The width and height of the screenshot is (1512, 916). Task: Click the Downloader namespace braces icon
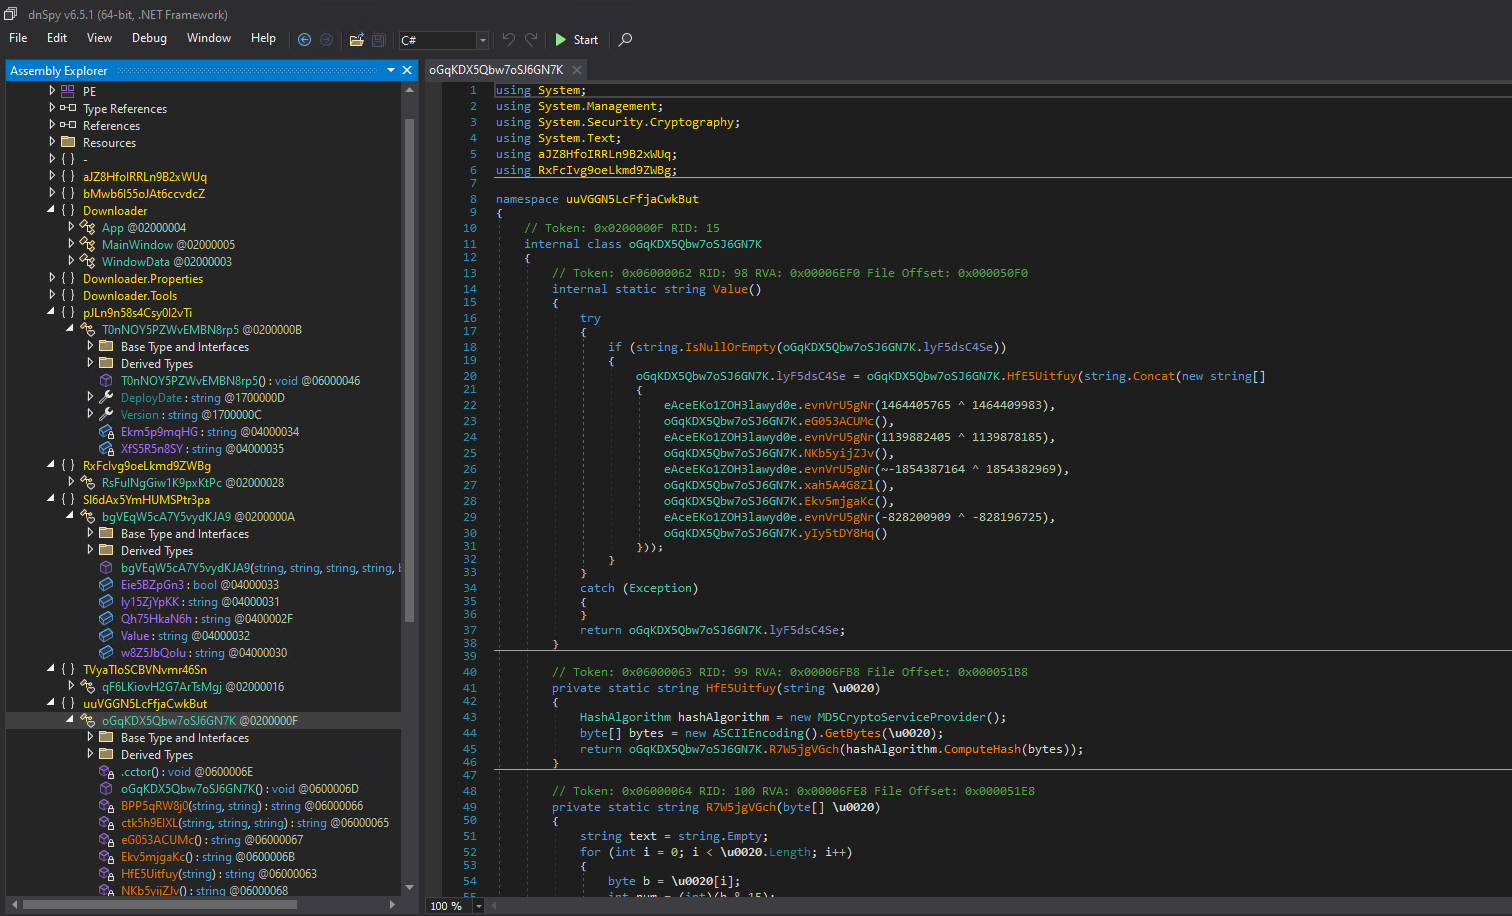[68, 210]
